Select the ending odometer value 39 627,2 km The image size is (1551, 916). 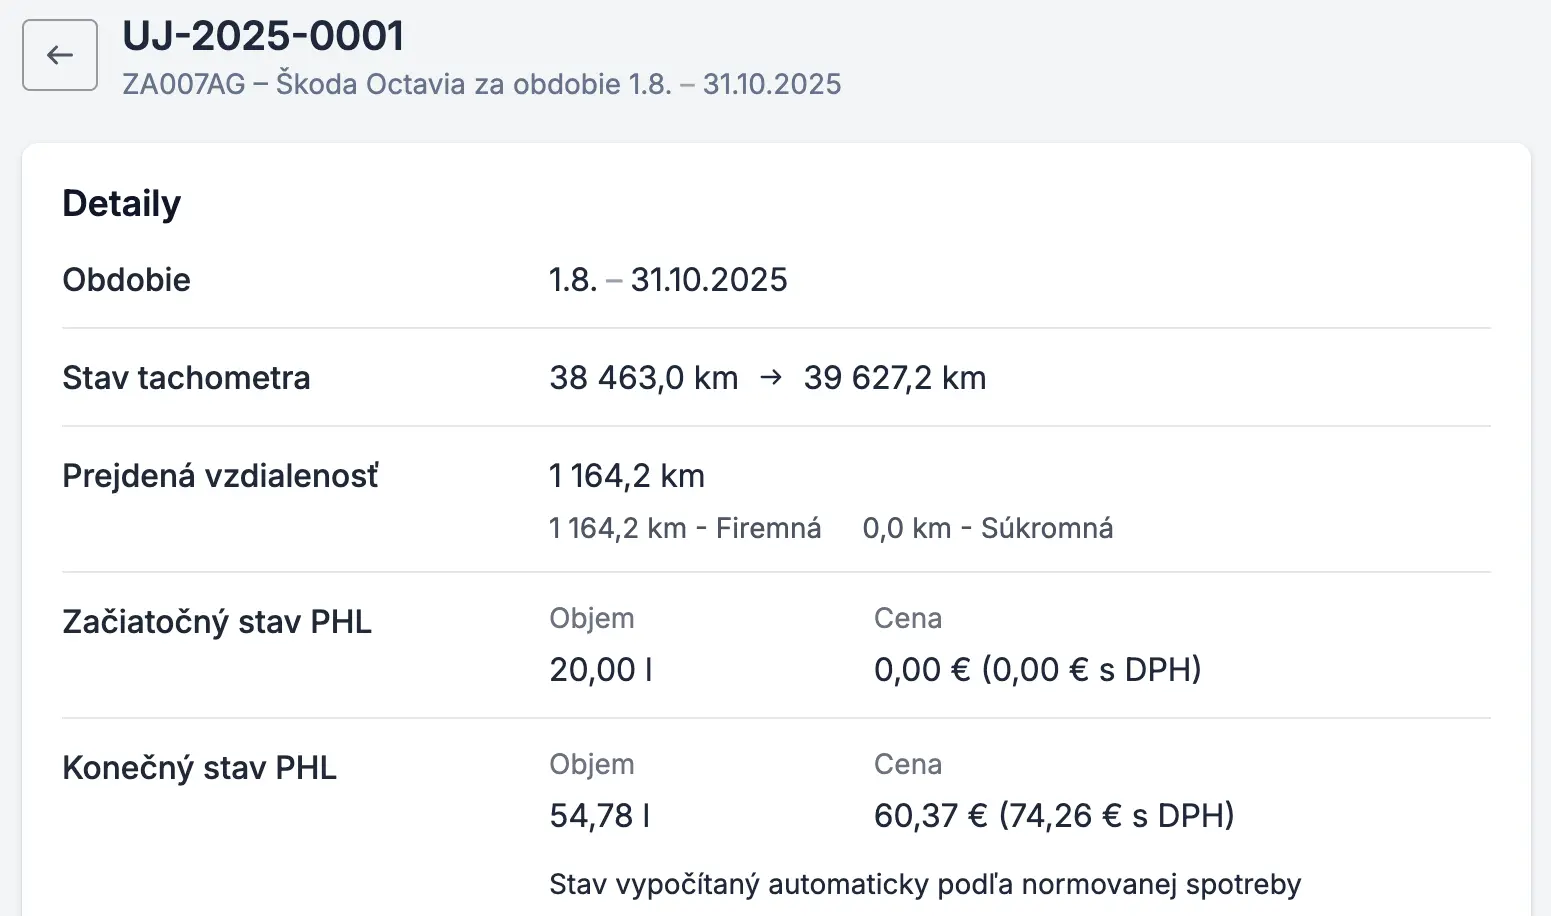894,378
